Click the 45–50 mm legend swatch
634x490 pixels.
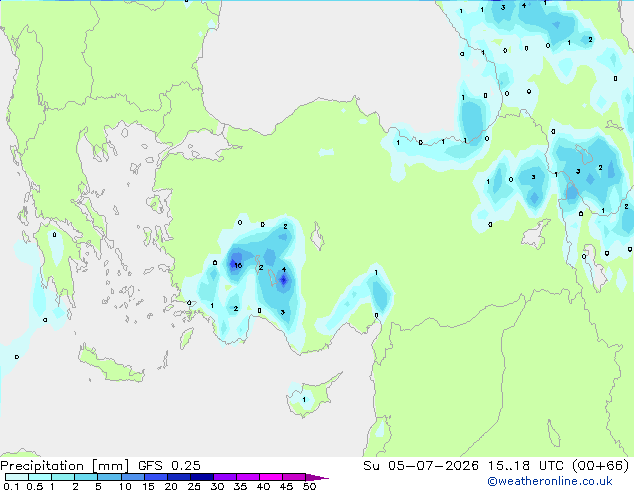coord(294,477)
